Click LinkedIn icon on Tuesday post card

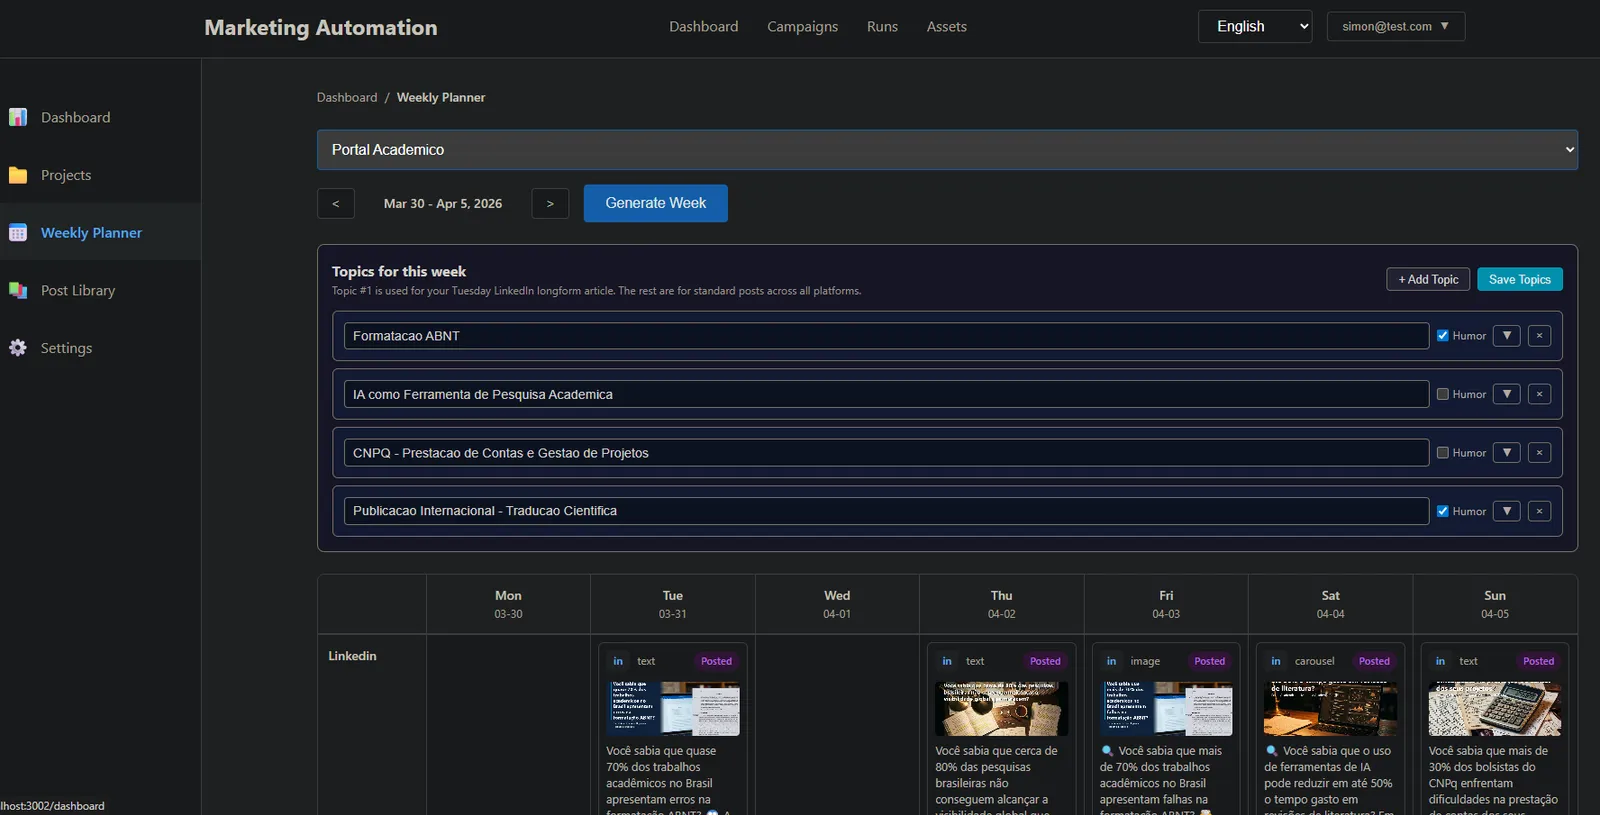click(618, 661)
